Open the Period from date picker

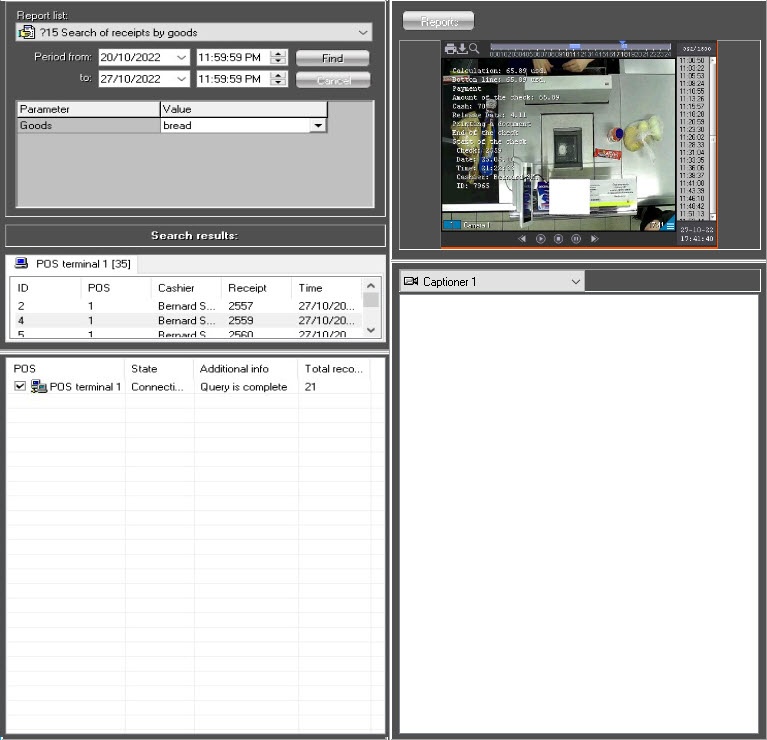pyautogui.click(x=181, y=58)
